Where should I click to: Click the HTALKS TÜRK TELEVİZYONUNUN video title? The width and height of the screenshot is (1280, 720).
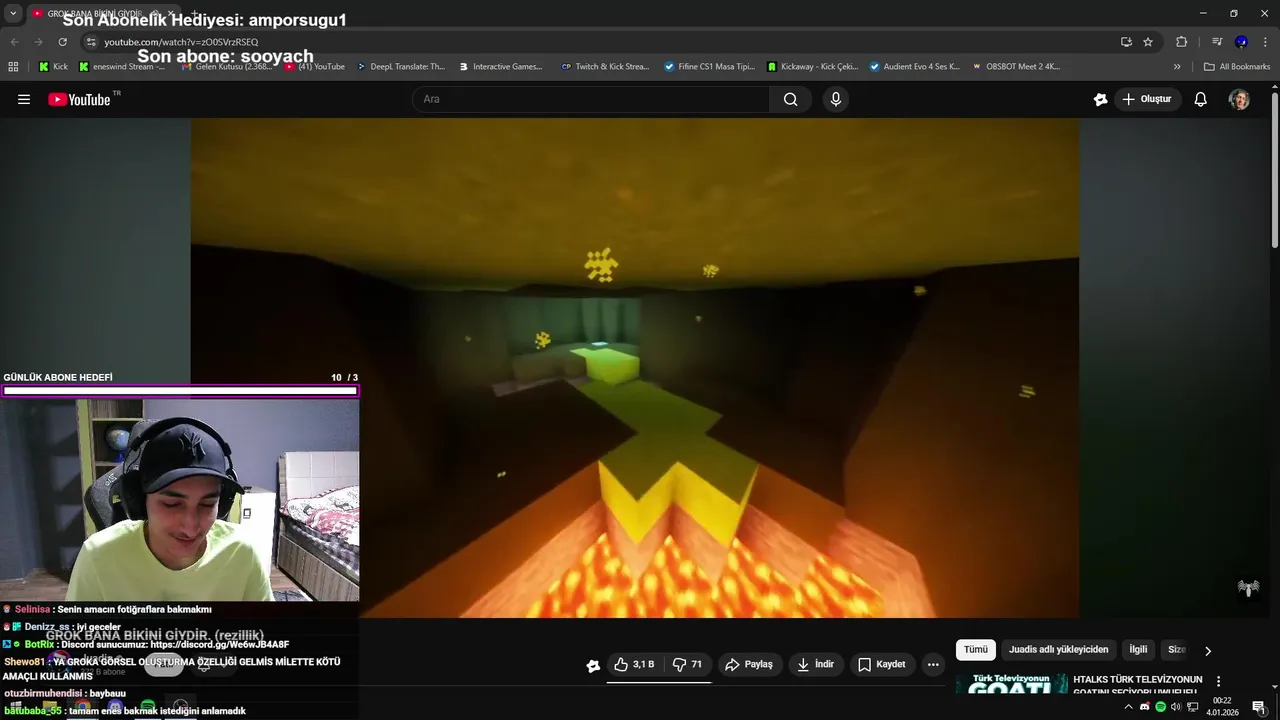(1138, 685)
